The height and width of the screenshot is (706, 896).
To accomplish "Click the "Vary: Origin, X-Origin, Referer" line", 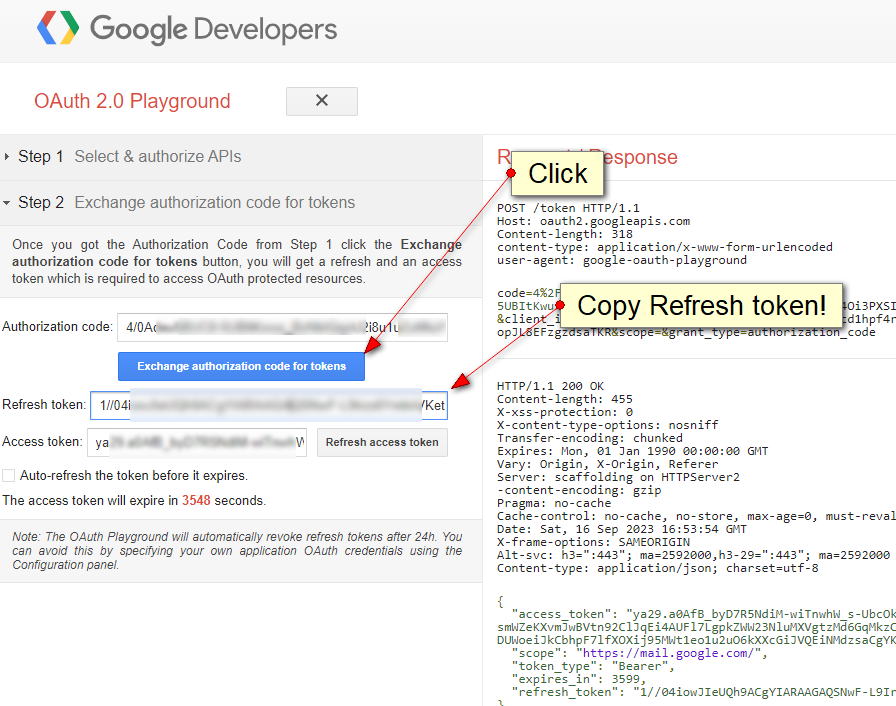I will point(607,464).
